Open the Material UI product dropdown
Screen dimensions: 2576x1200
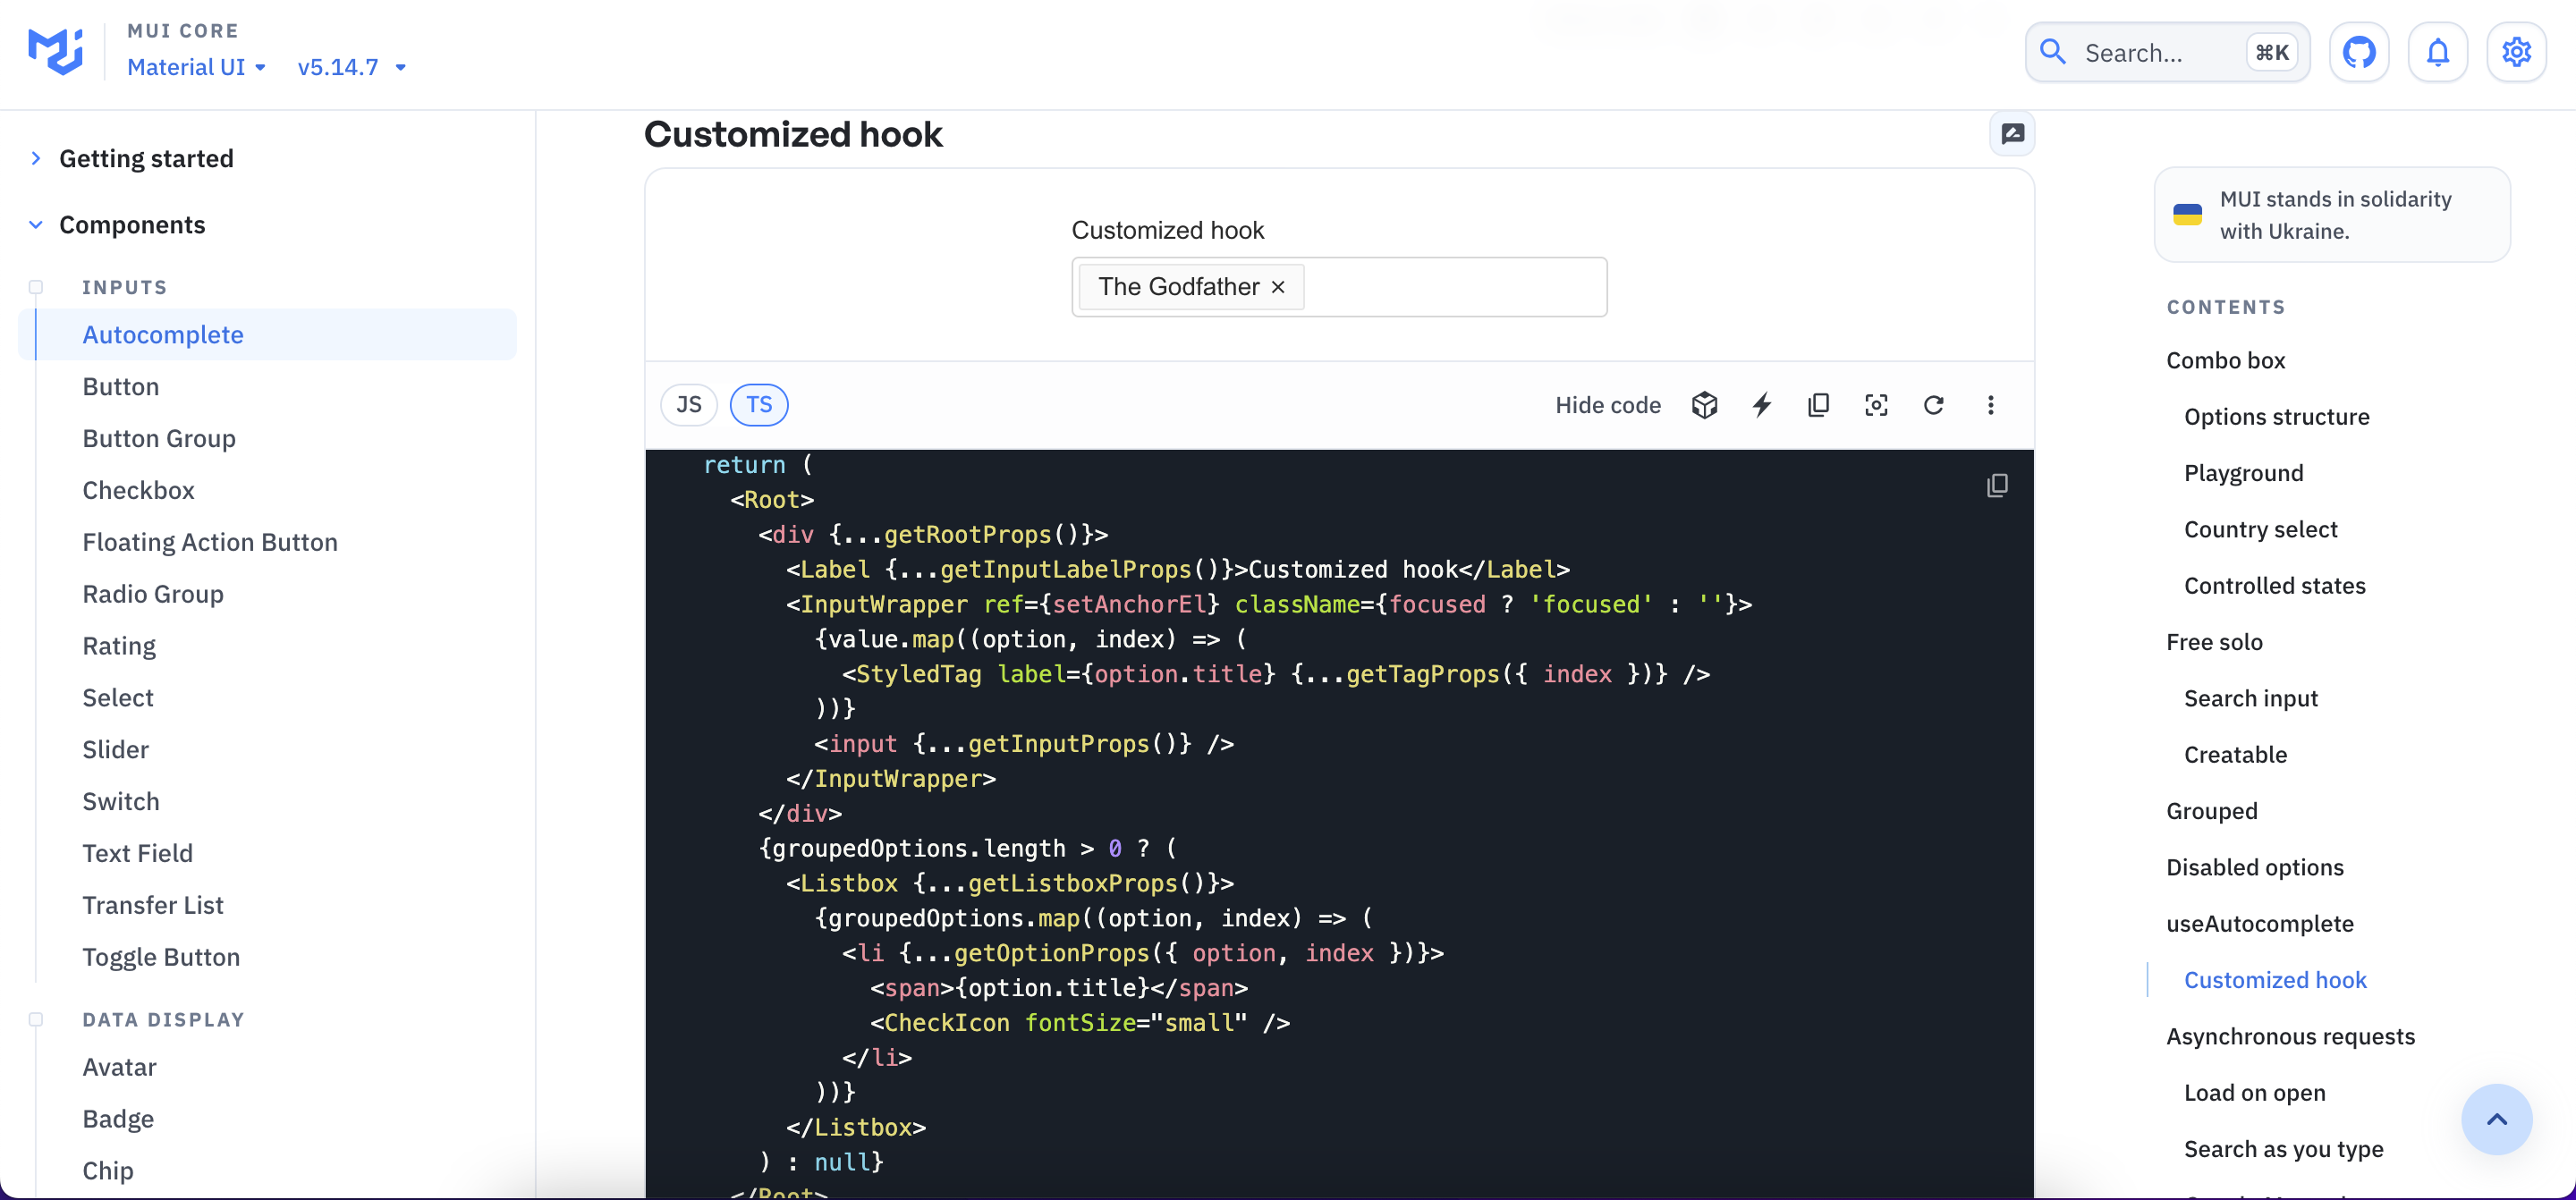point(196,66)
